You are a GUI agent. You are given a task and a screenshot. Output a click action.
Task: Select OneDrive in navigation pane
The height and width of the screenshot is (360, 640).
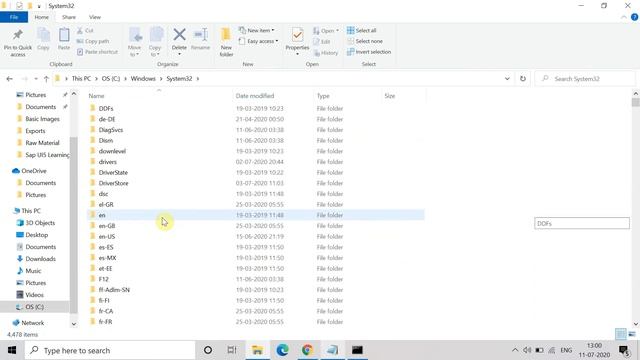point(33,171)
